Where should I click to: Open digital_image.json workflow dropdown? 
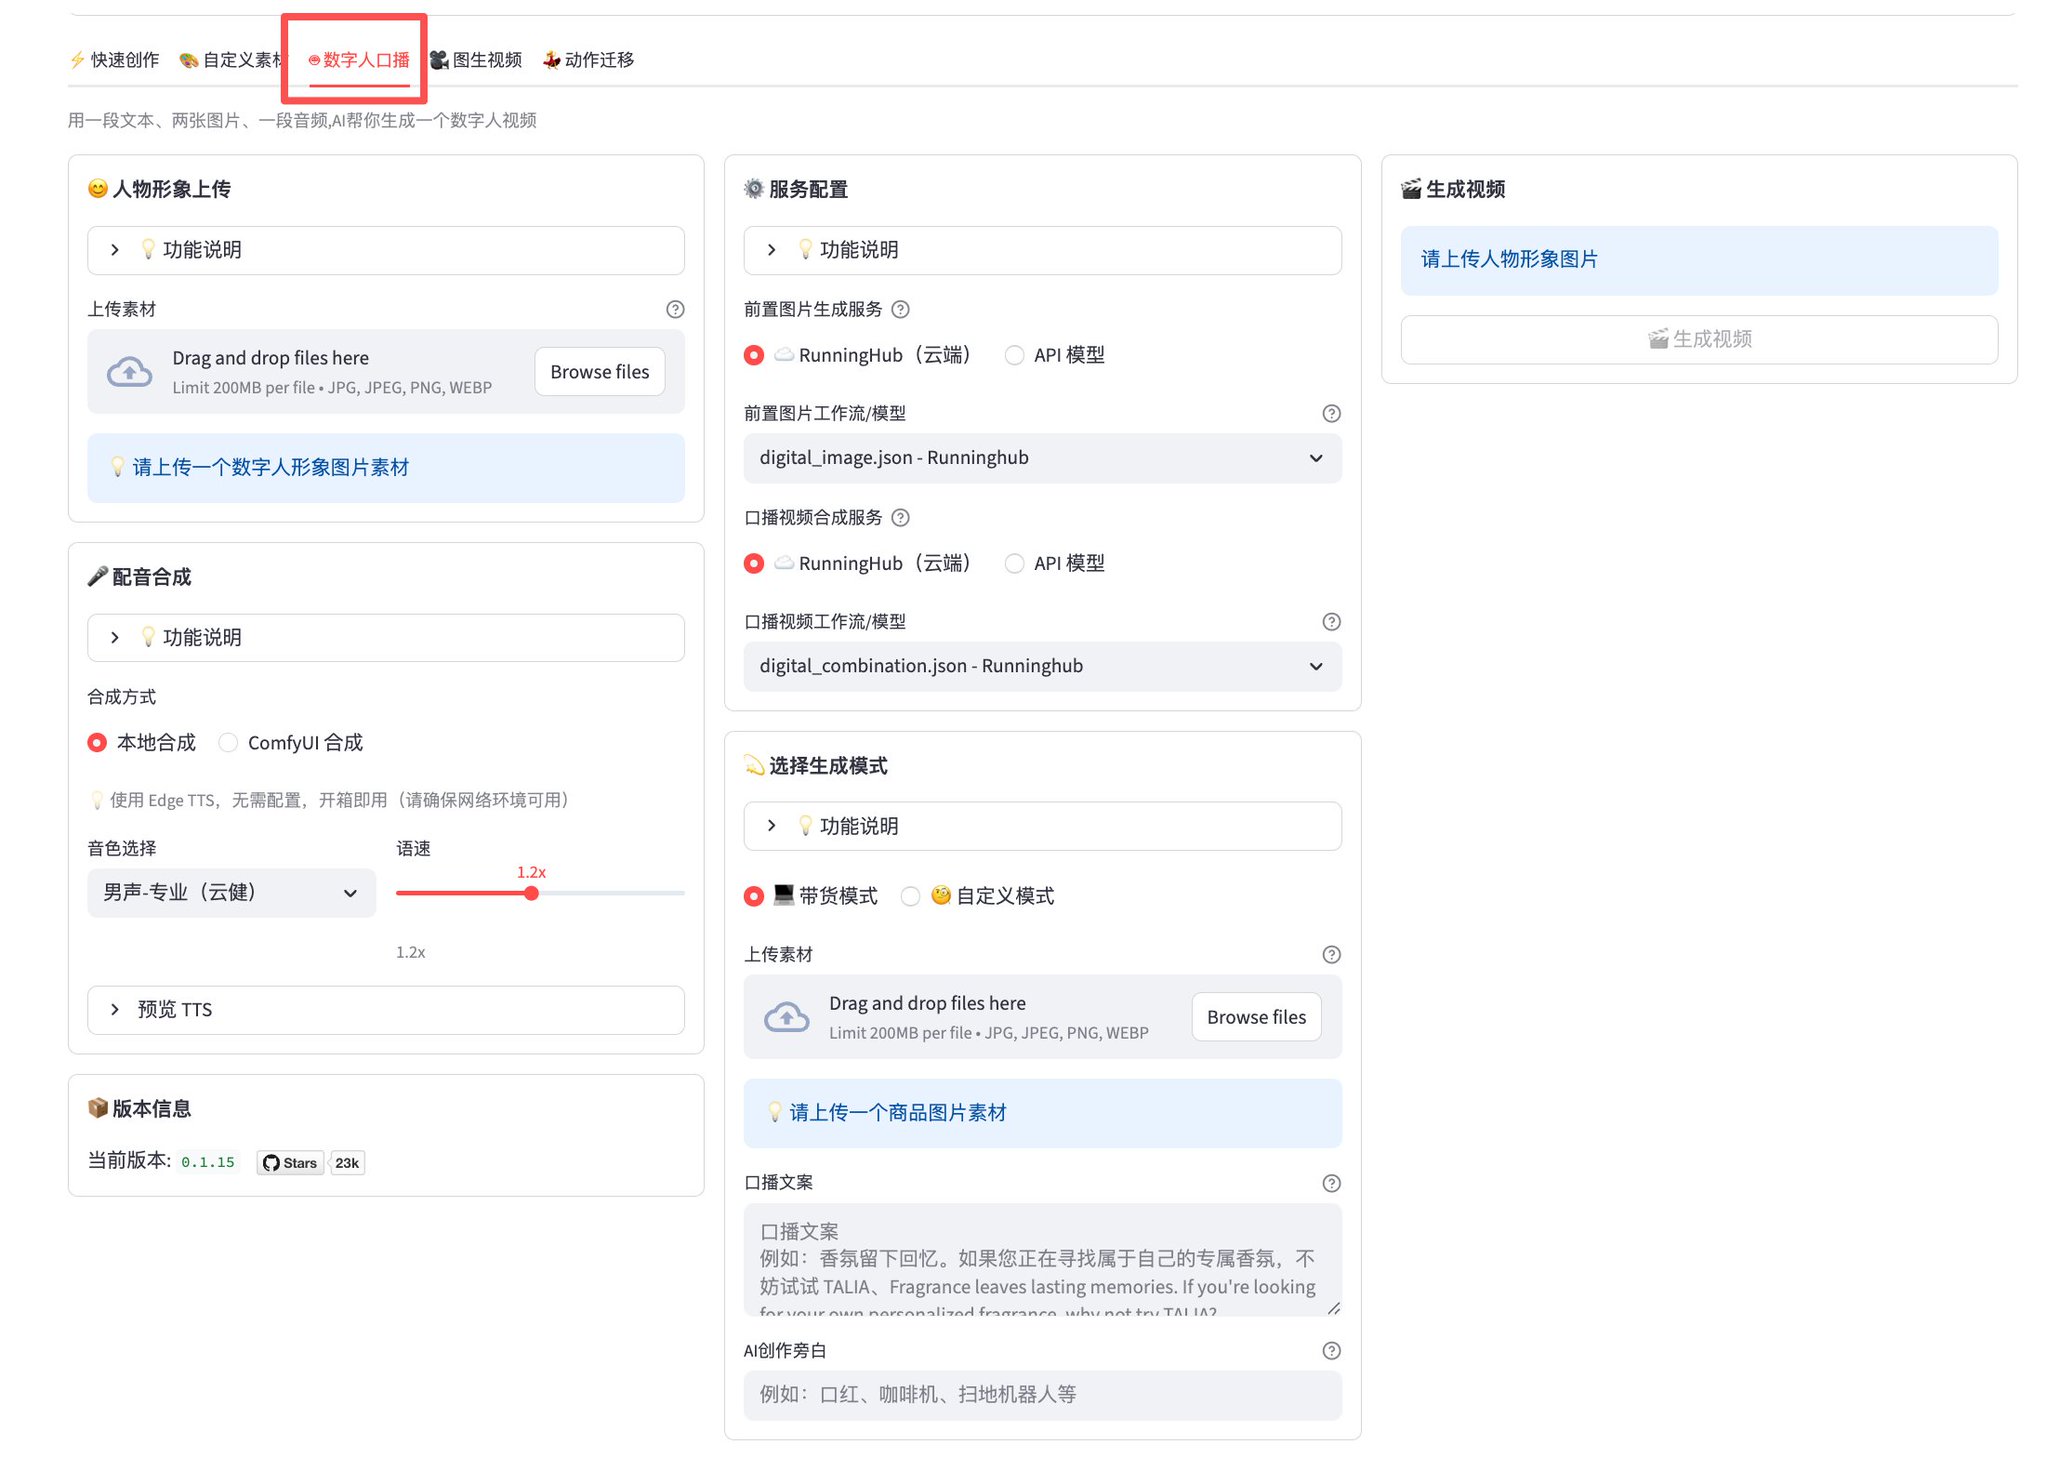pos(1042,458)
